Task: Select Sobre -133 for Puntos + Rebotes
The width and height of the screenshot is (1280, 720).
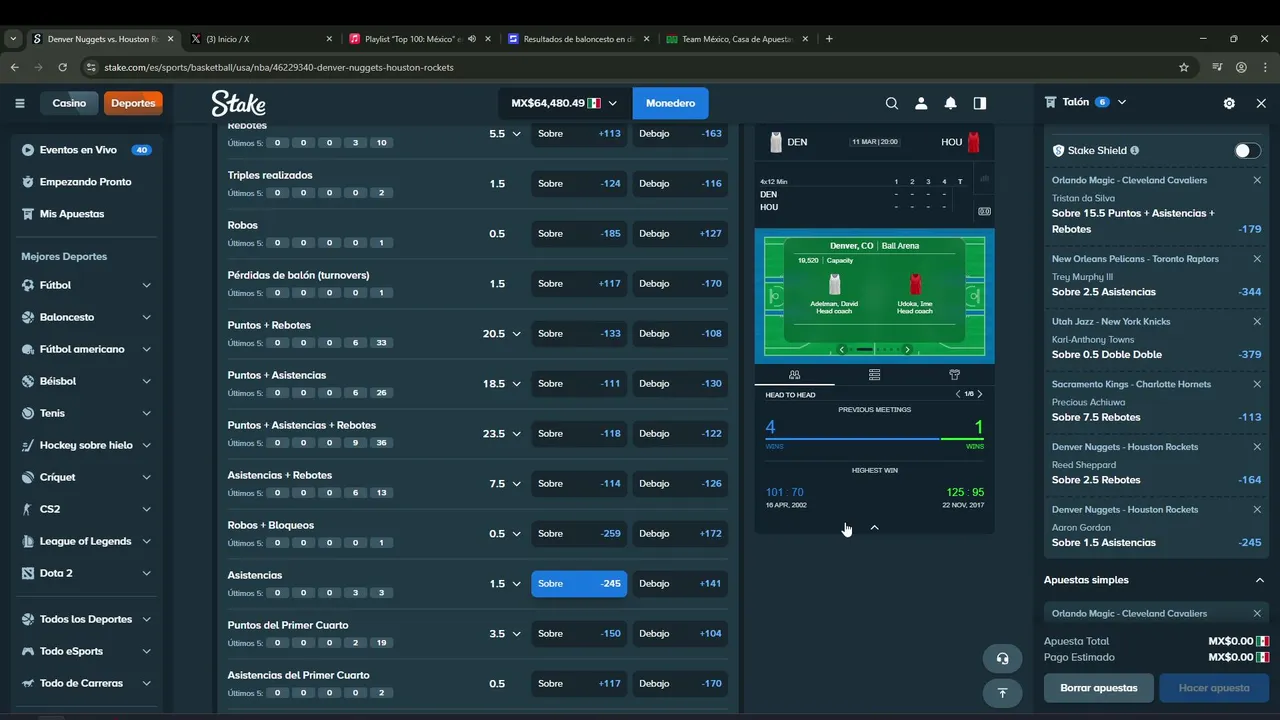Action: click(x=579, y=334)
